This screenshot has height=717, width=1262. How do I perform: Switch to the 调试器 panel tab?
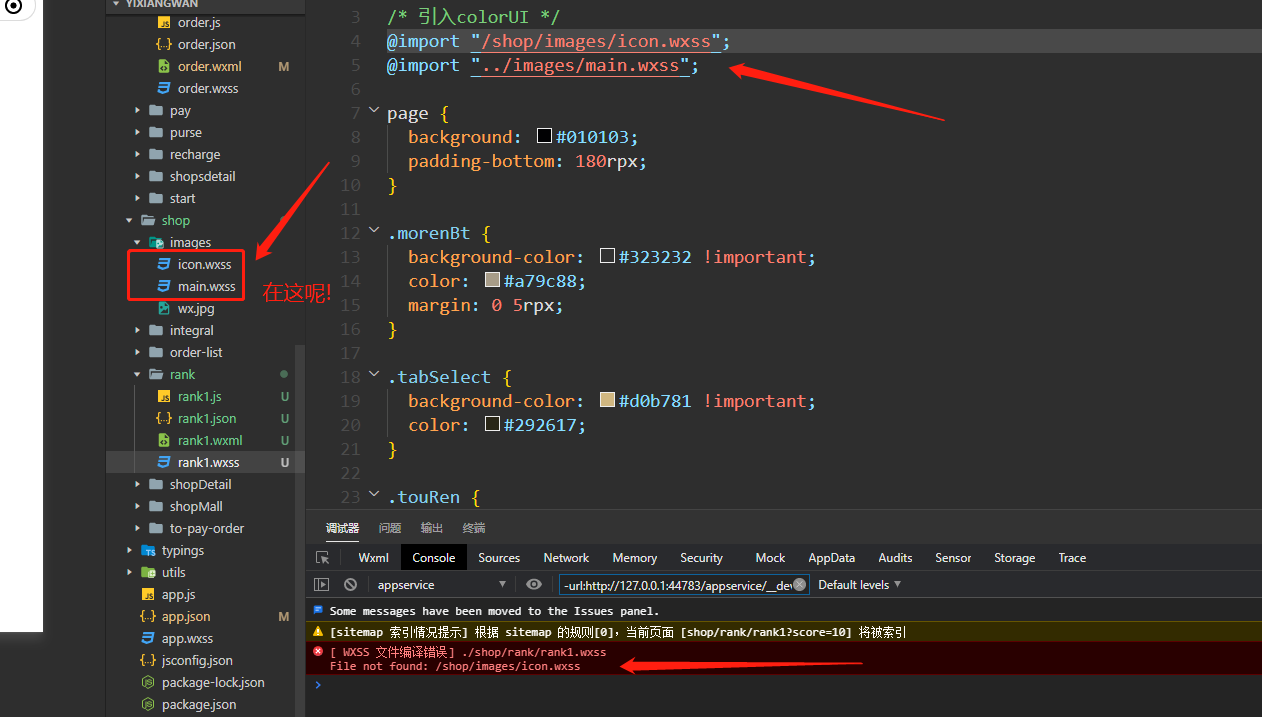tap(342, 528)
